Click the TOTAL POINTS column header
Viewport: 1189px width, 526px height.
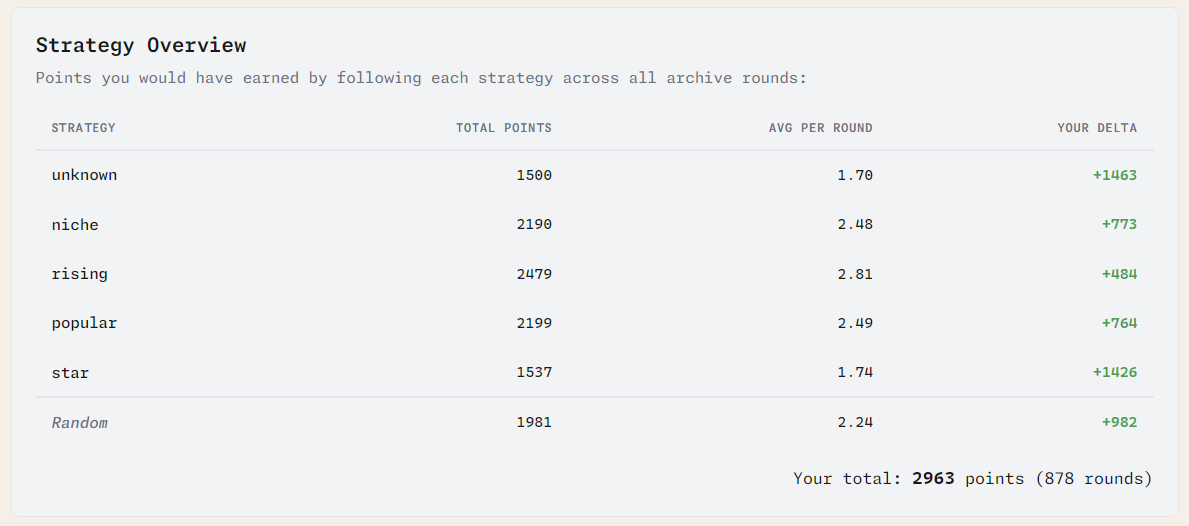point(503,128)
